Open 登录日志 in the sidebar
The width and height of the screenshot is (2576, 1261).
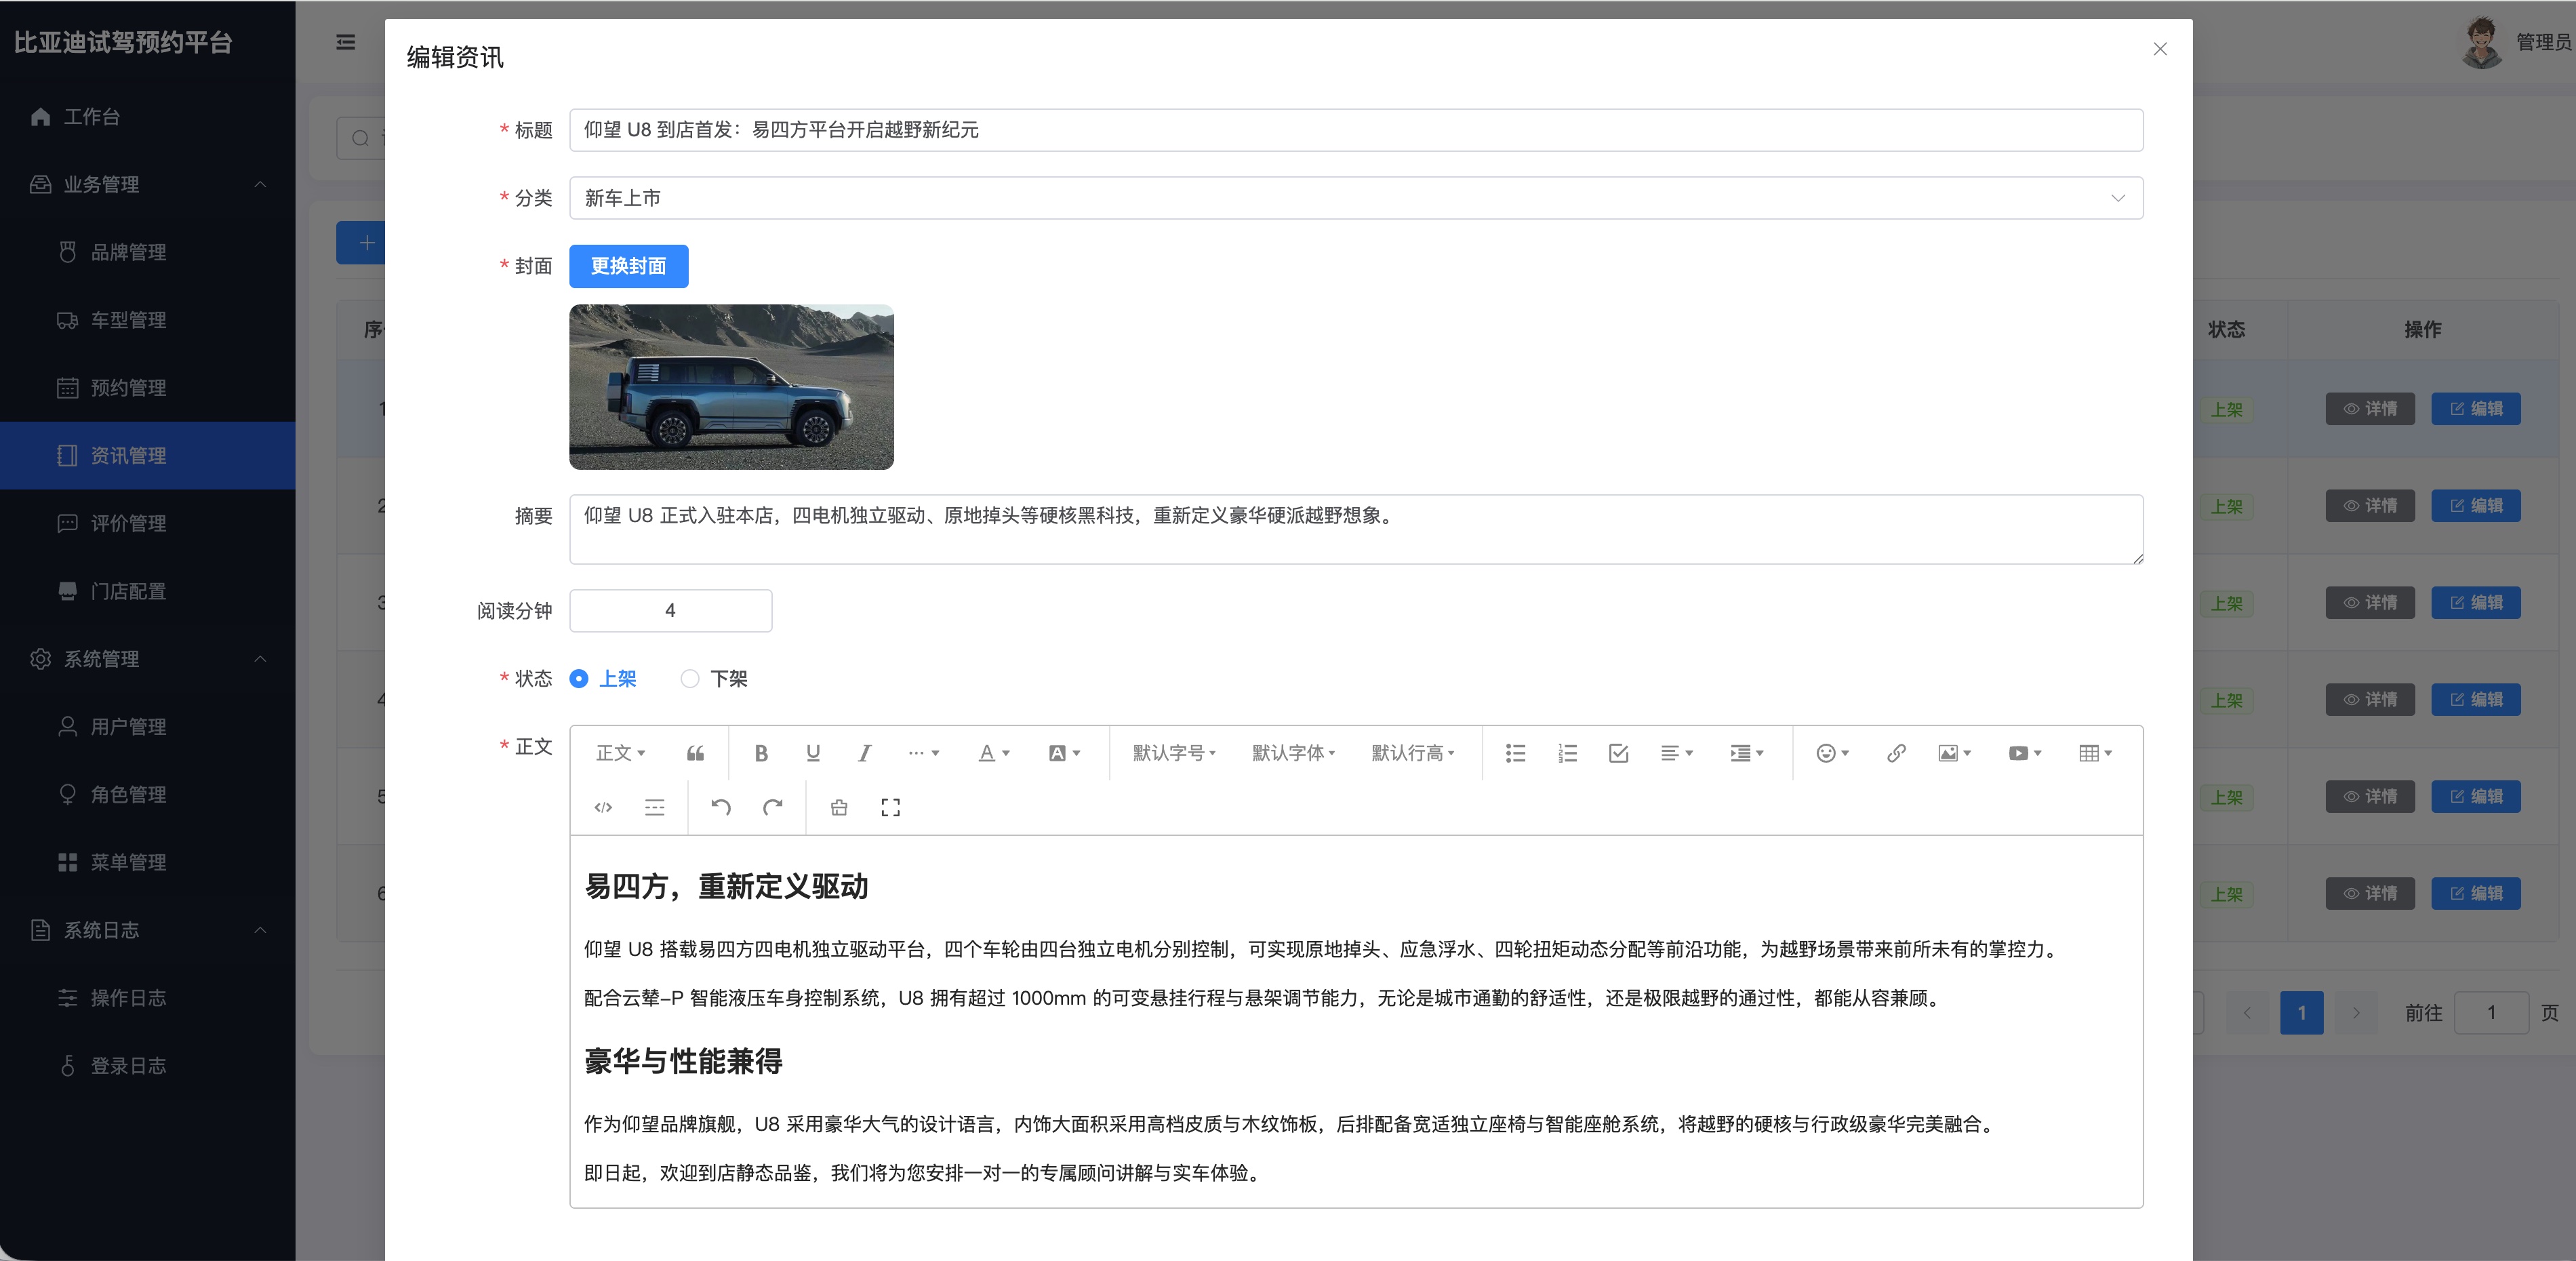148,1066
